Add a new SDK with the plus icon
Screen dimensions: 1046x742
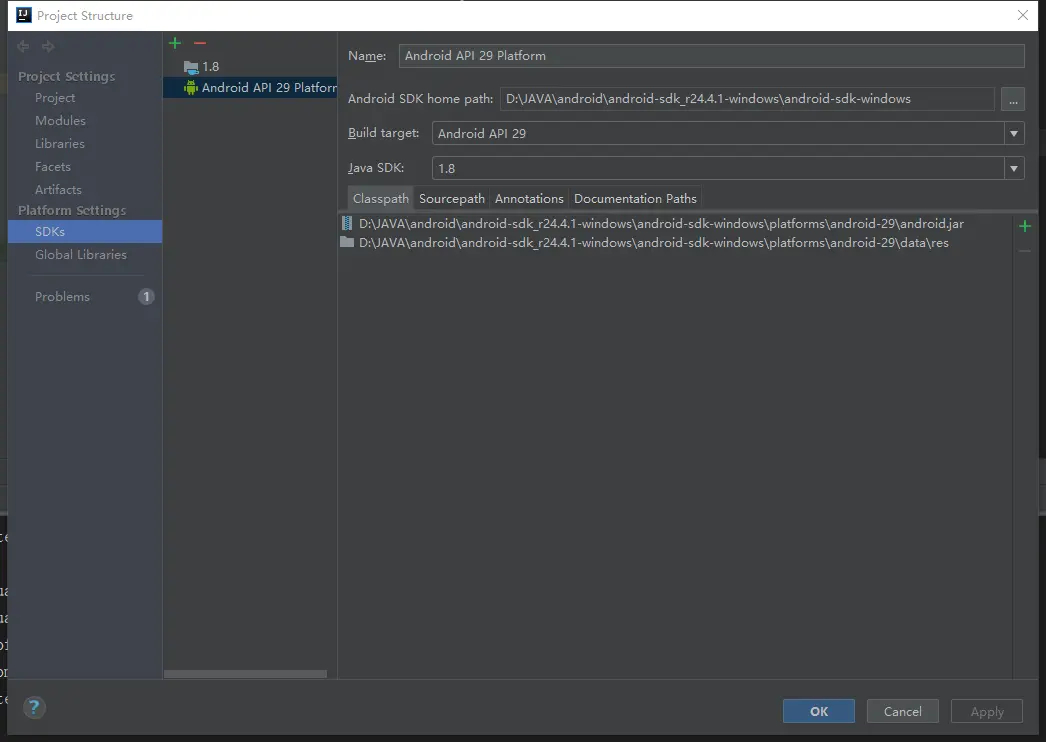(x=175, y=43)
